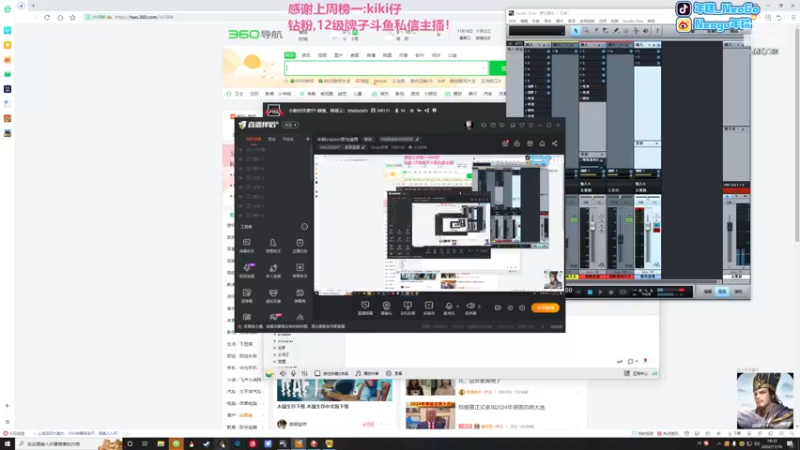Click the speaker icon in streaming toolbar
800x450 pixels.
tap(470, 308)
